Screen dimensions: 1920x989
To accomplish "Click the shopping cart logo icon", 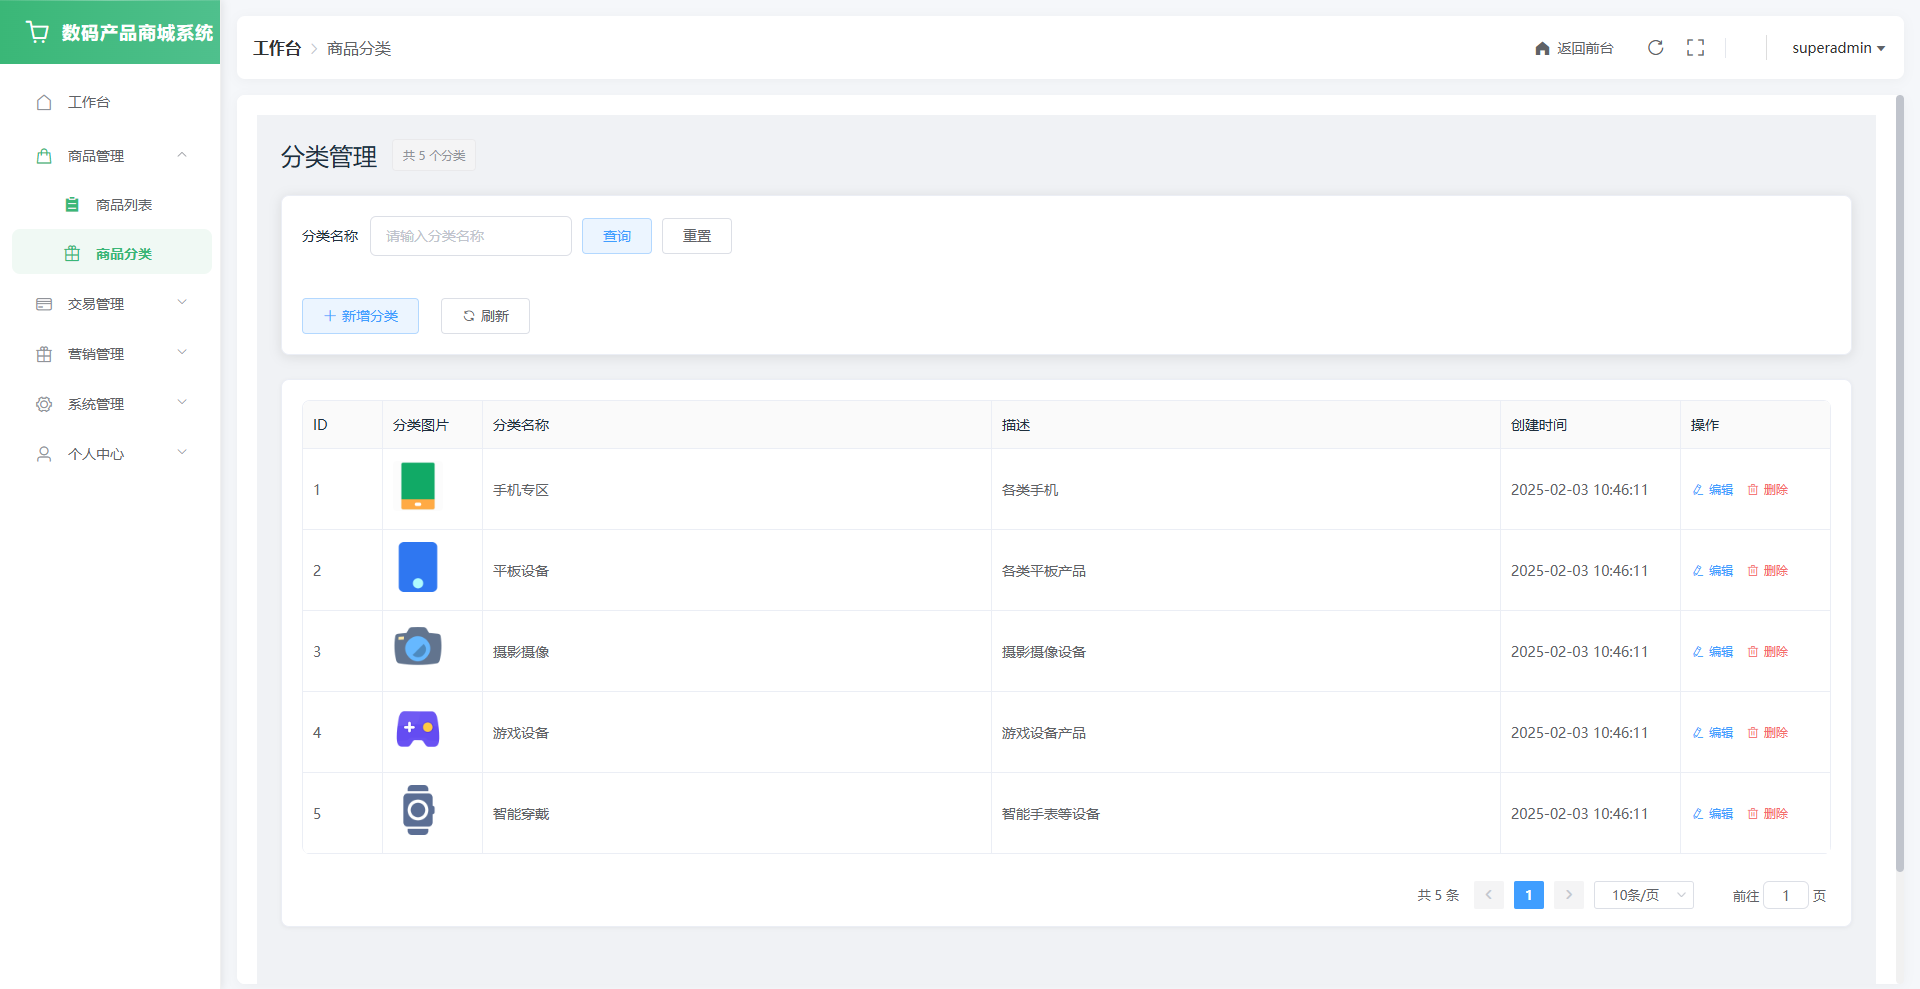I will 38,32.
